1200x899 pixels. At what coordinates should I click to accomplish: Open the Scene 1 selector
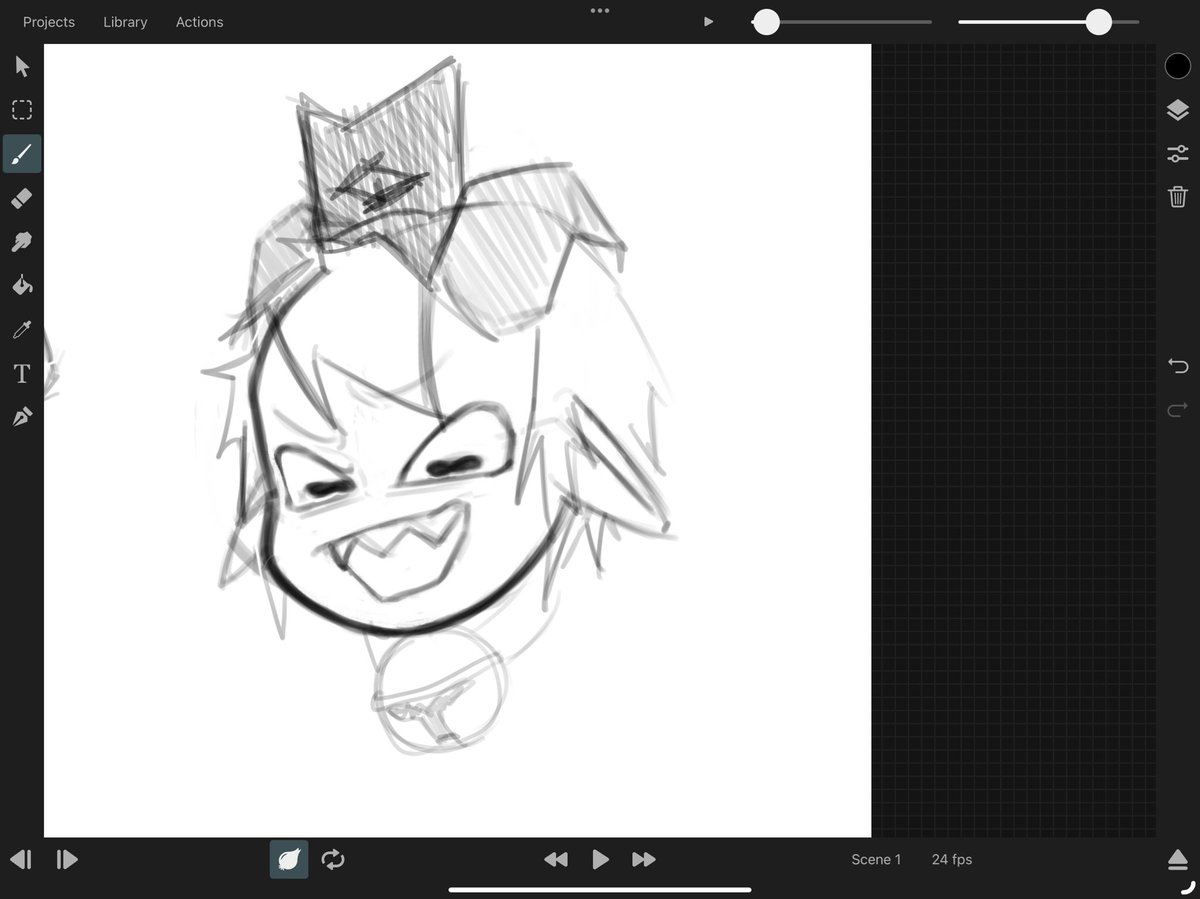(876, 860)
